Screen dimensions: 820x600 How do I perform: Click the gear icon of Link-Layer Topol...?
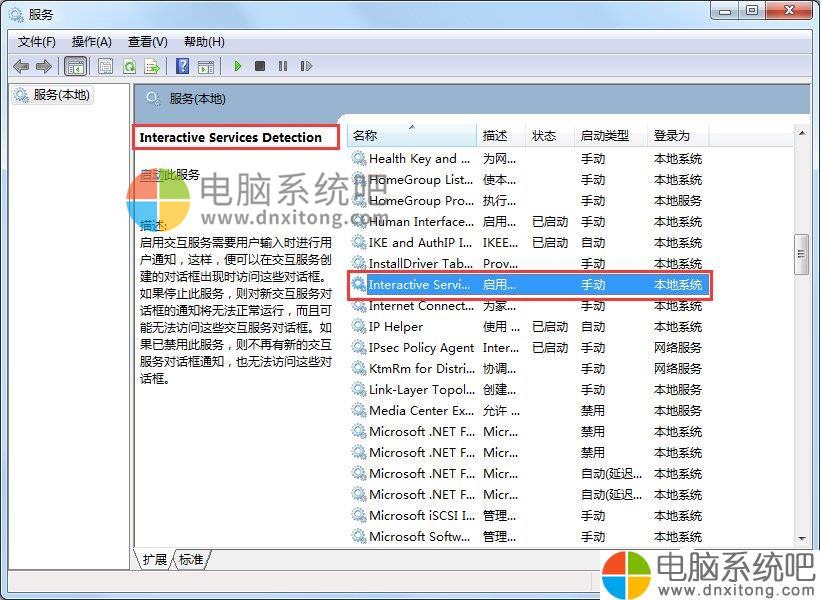pos(359,389)
